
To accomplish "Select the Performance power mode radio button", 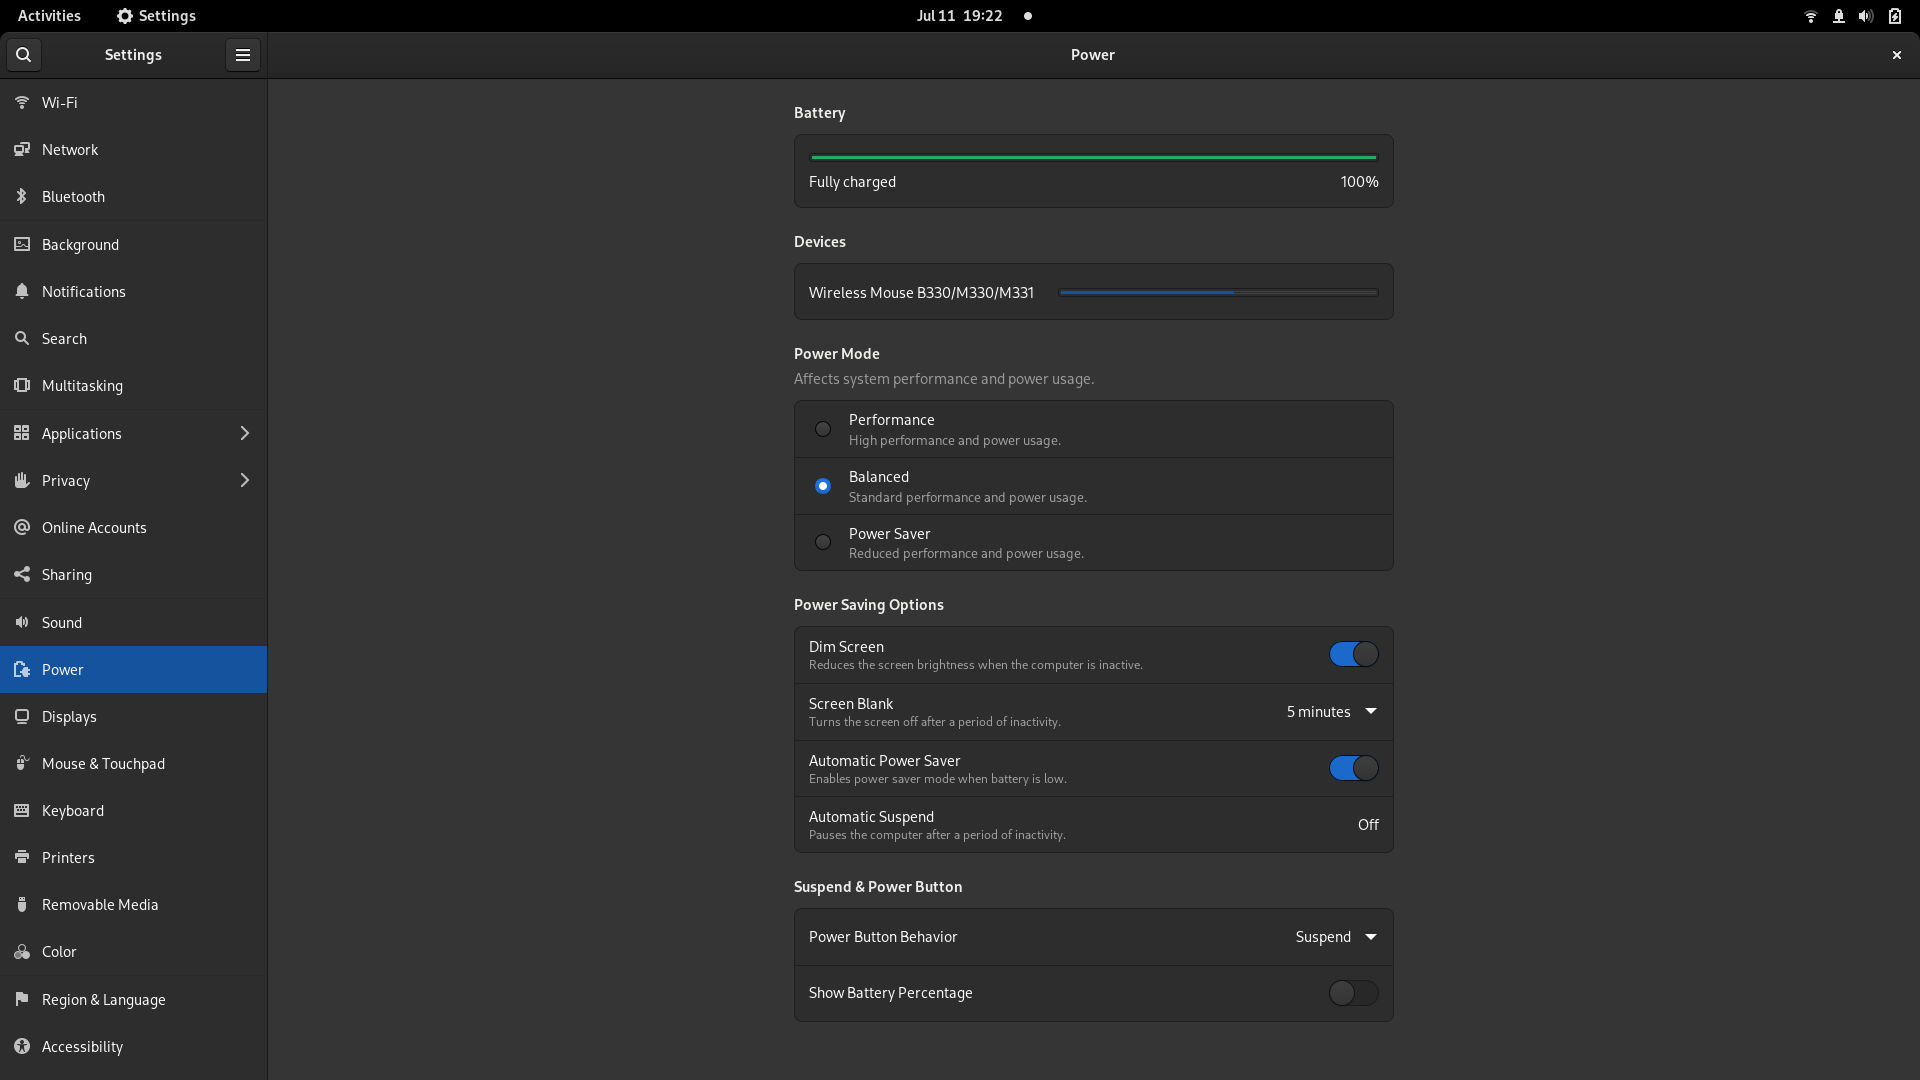I will pos(823,429).
